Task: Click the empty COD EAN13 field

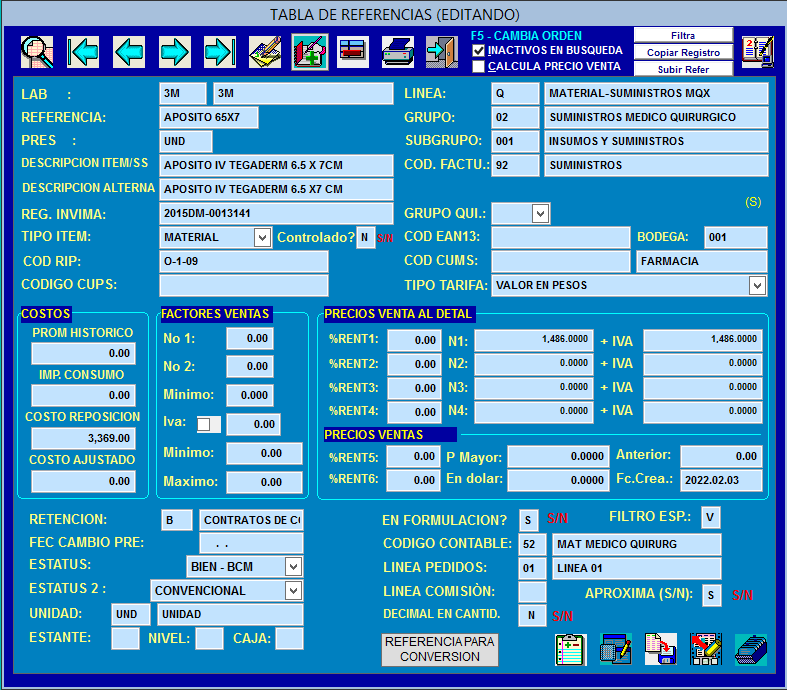Action: 561,237
